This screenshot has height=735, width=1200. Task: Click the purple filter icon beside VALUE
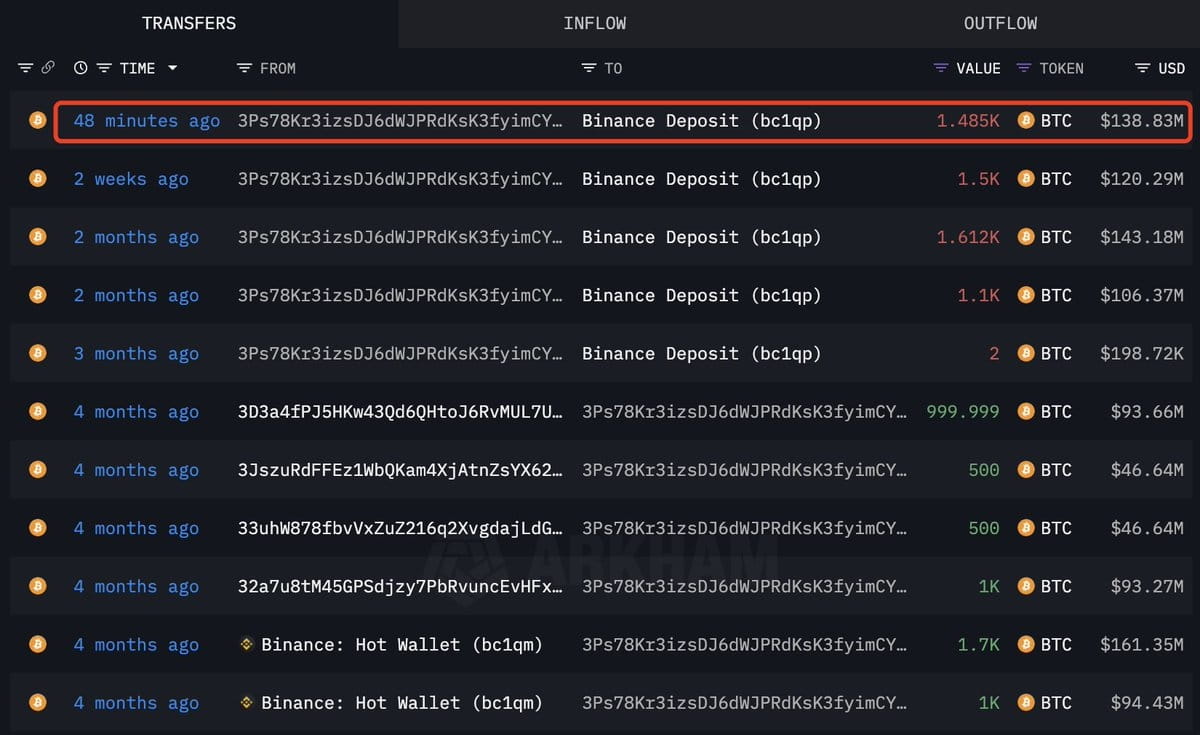[941, 68]
